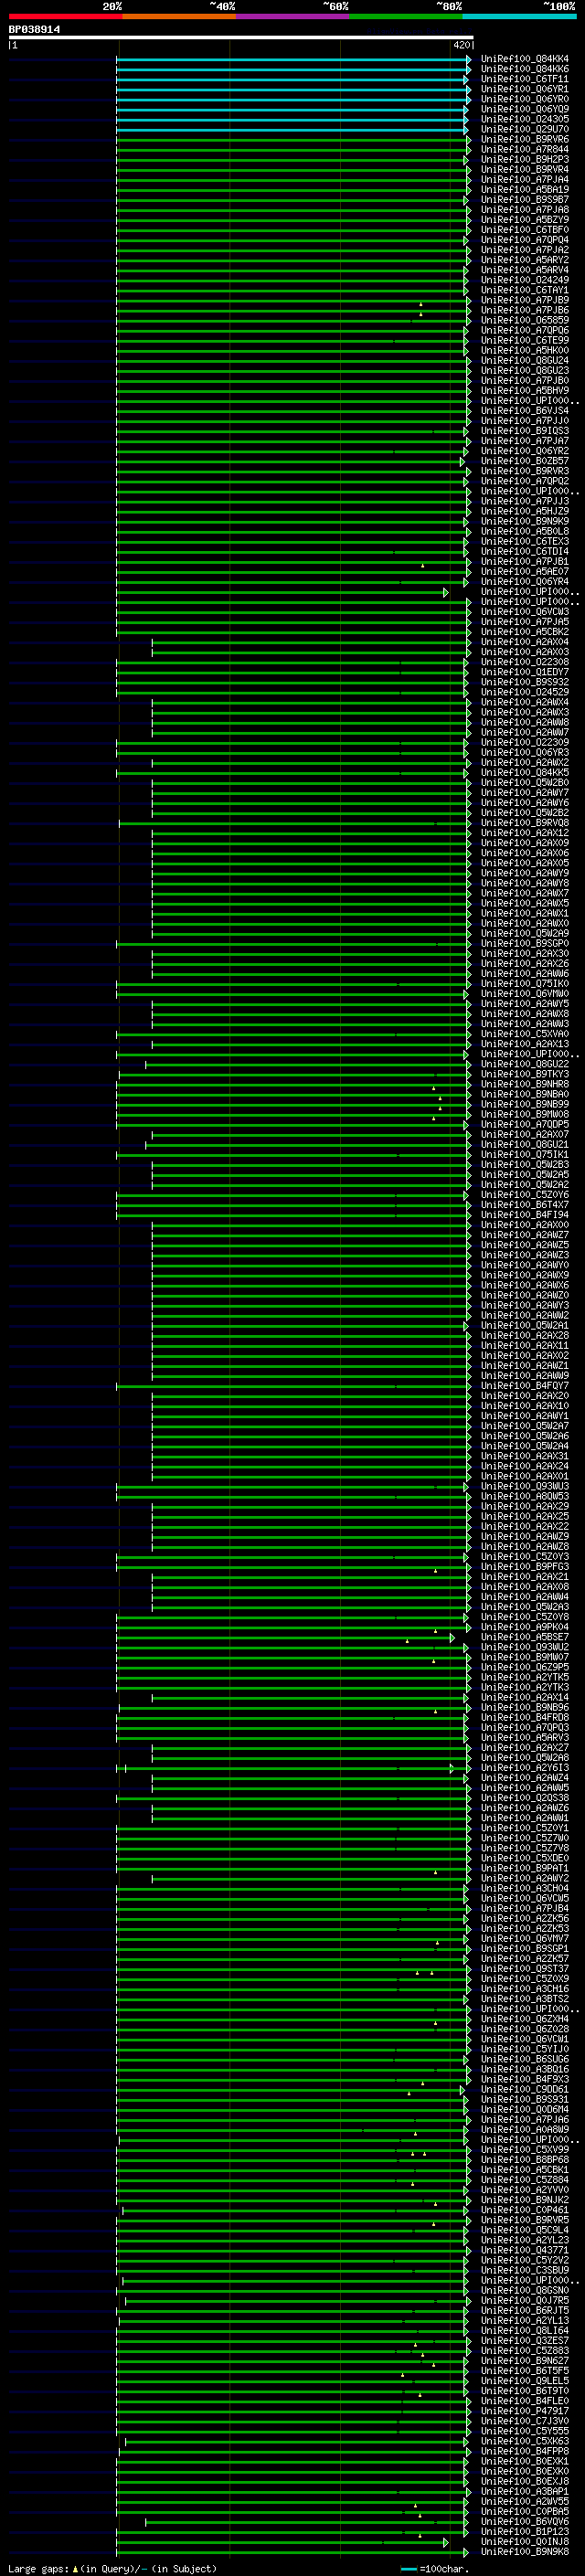Select hit UniRef100_O65859
The height and width of the screenshot is (2576, 585).
coord(525,321)
